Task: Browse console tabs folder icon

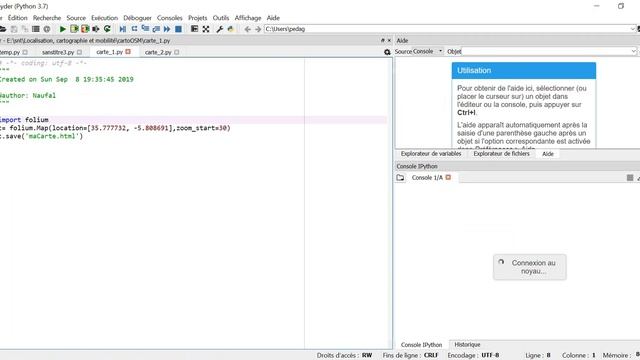Action: [x=400, y=178]
